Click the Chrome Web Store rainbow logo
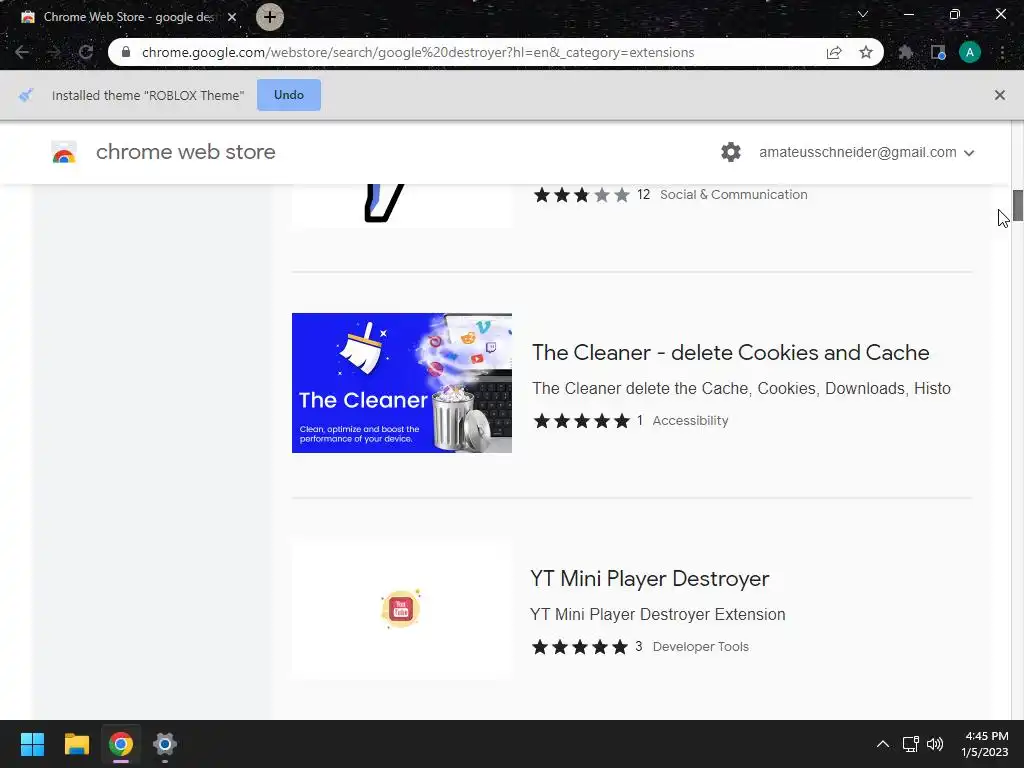Screen dimensions: 1024x768 pos(64,152)
